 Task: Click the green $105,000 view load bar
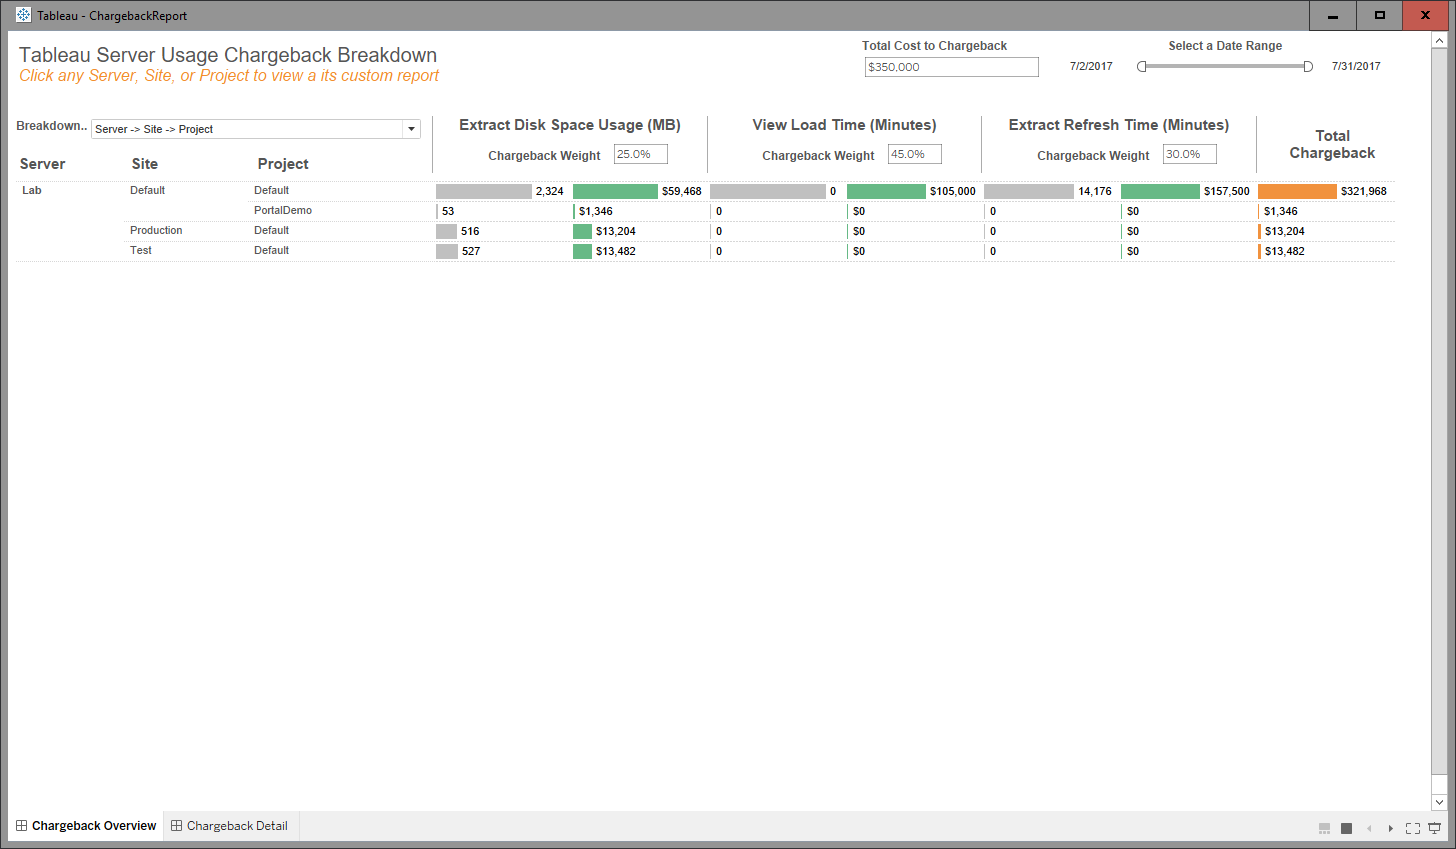886,191
